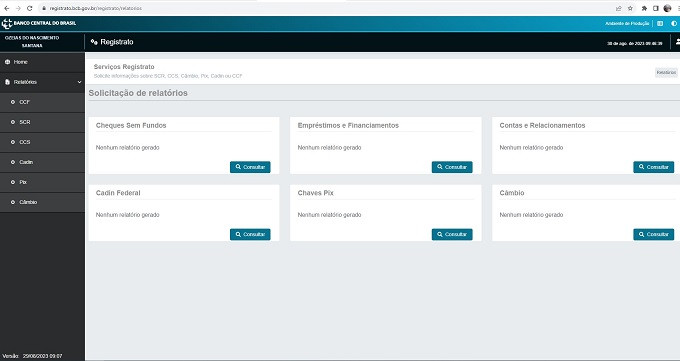680x361 pixels.
Task: Click Consultar for Cadin Federal
Action: [250, 234]
